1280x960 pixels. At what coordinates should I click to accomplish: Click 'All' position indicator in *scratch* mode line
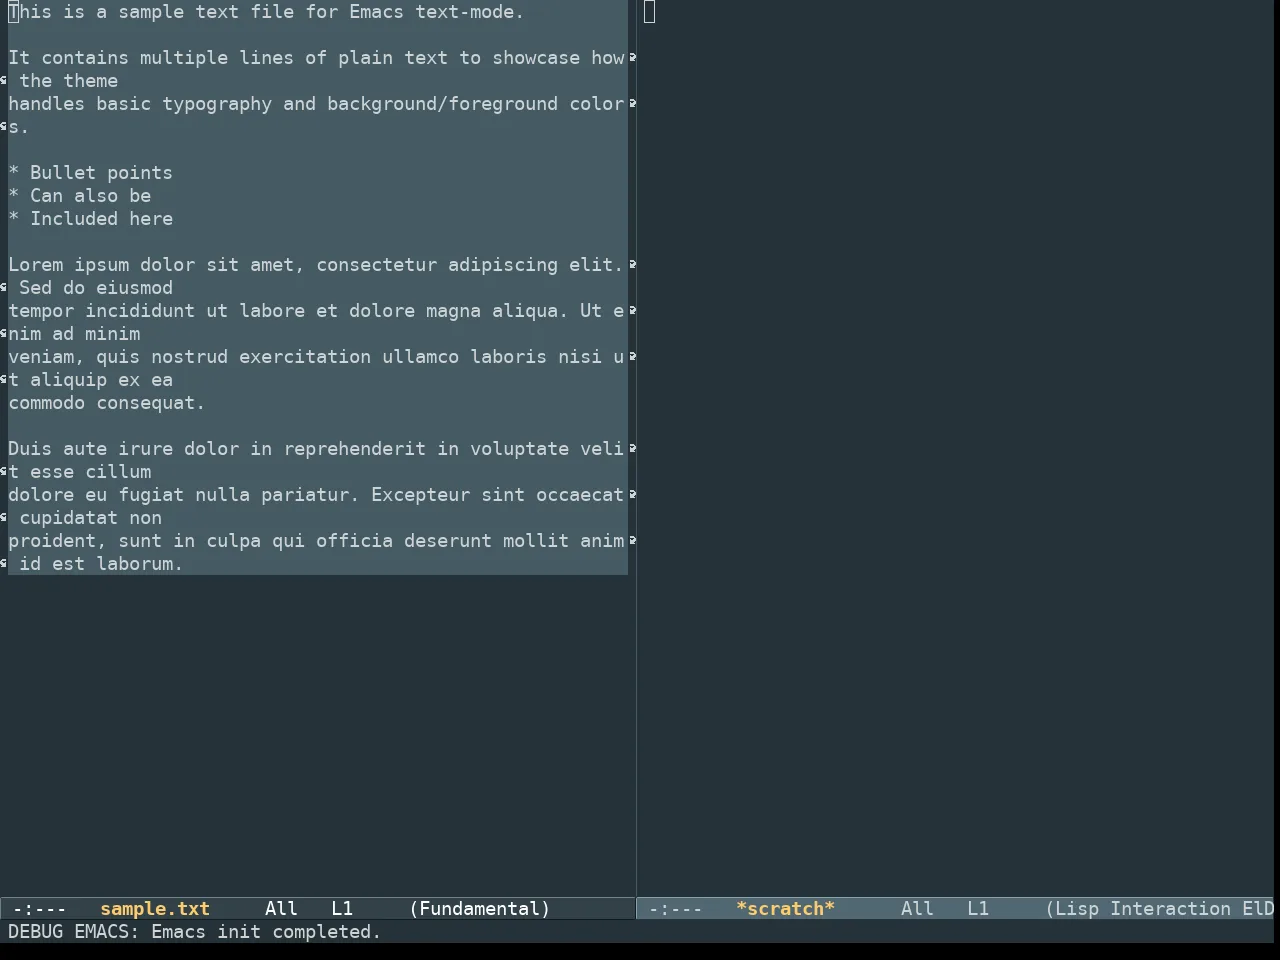click(x=917, y=909)
